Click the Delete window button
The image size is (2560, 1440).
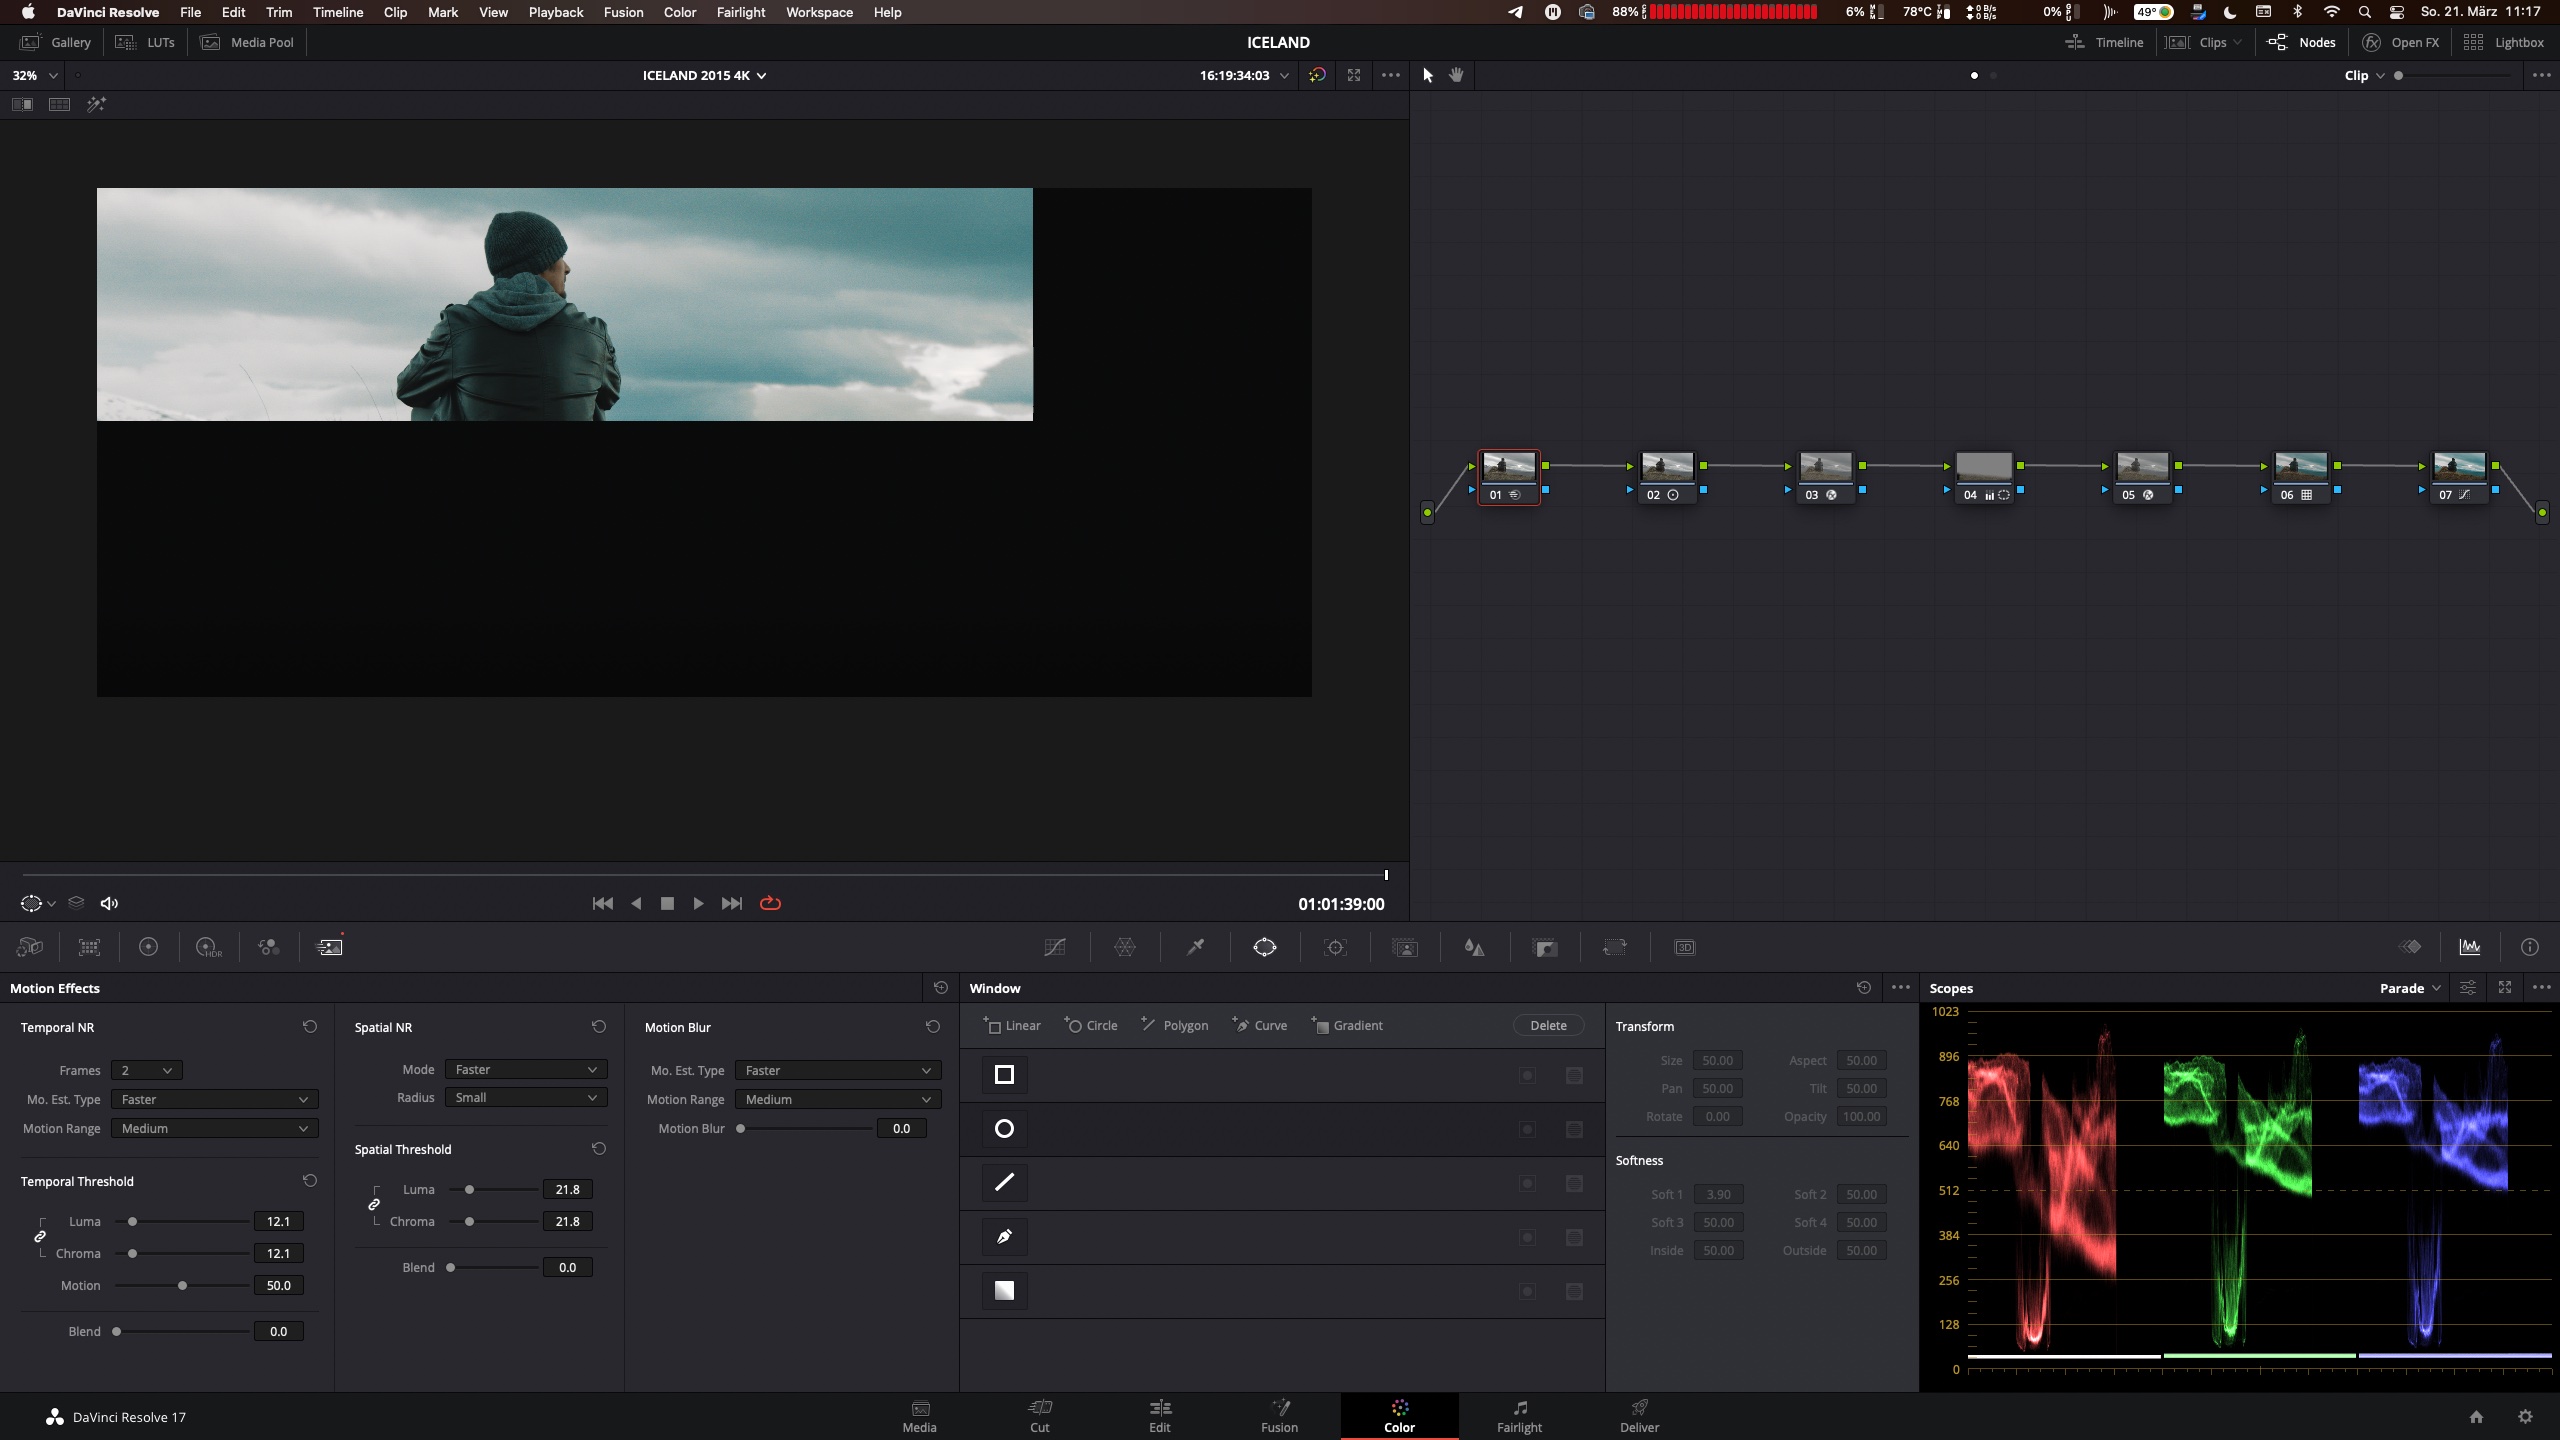(x=1548, y=1025)
